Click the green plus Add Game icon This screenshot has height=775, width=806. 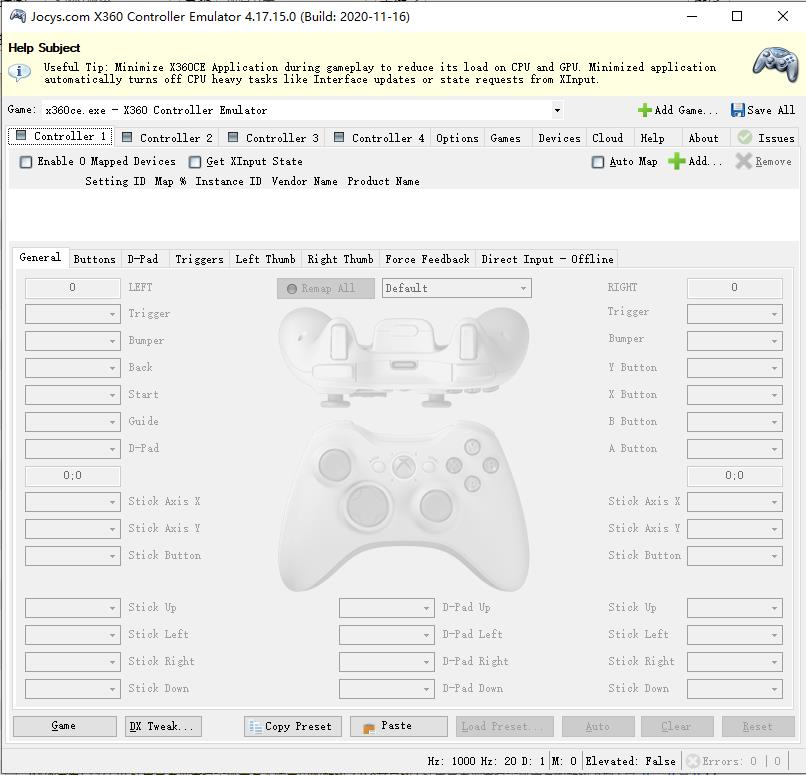pyautogui.click(x=644, y=110)
